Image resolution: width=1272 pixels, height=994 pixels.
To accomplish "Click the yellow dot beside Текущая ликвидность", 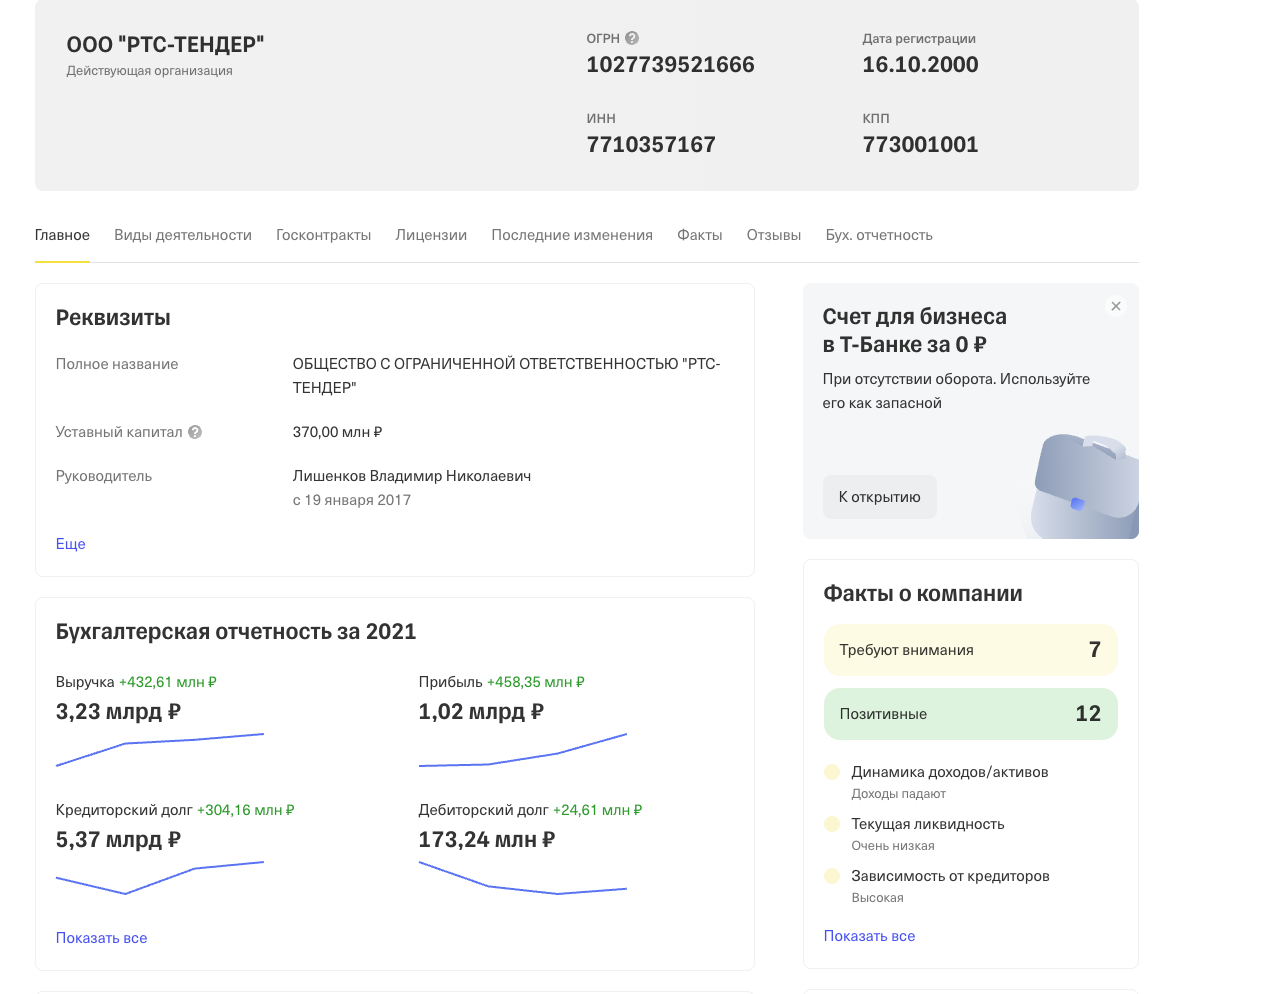I will (x=831, y=824).
